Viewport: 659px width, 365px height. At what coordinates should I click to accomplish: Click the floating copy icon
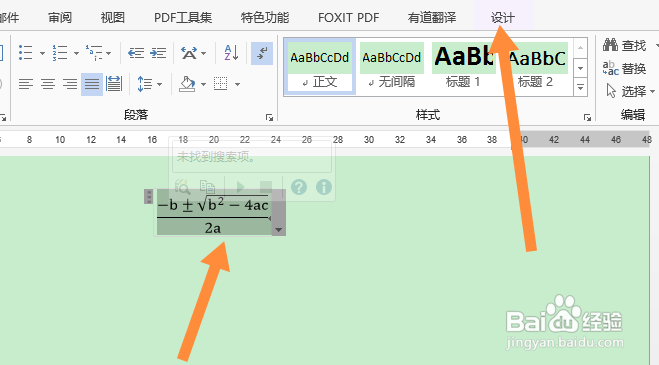point(207,187)
